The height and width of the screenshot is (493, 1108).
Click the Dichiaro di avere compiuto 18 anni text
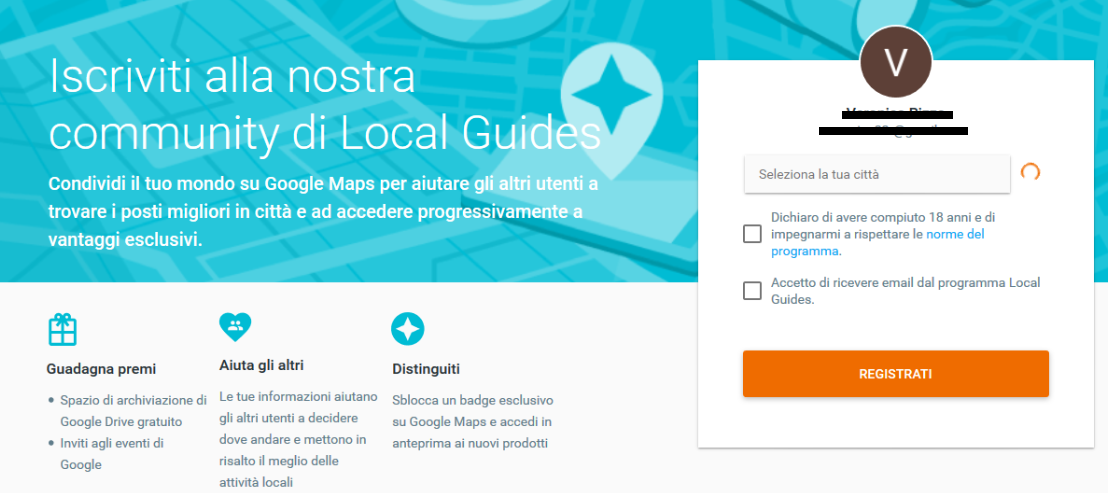coord(883,234)
